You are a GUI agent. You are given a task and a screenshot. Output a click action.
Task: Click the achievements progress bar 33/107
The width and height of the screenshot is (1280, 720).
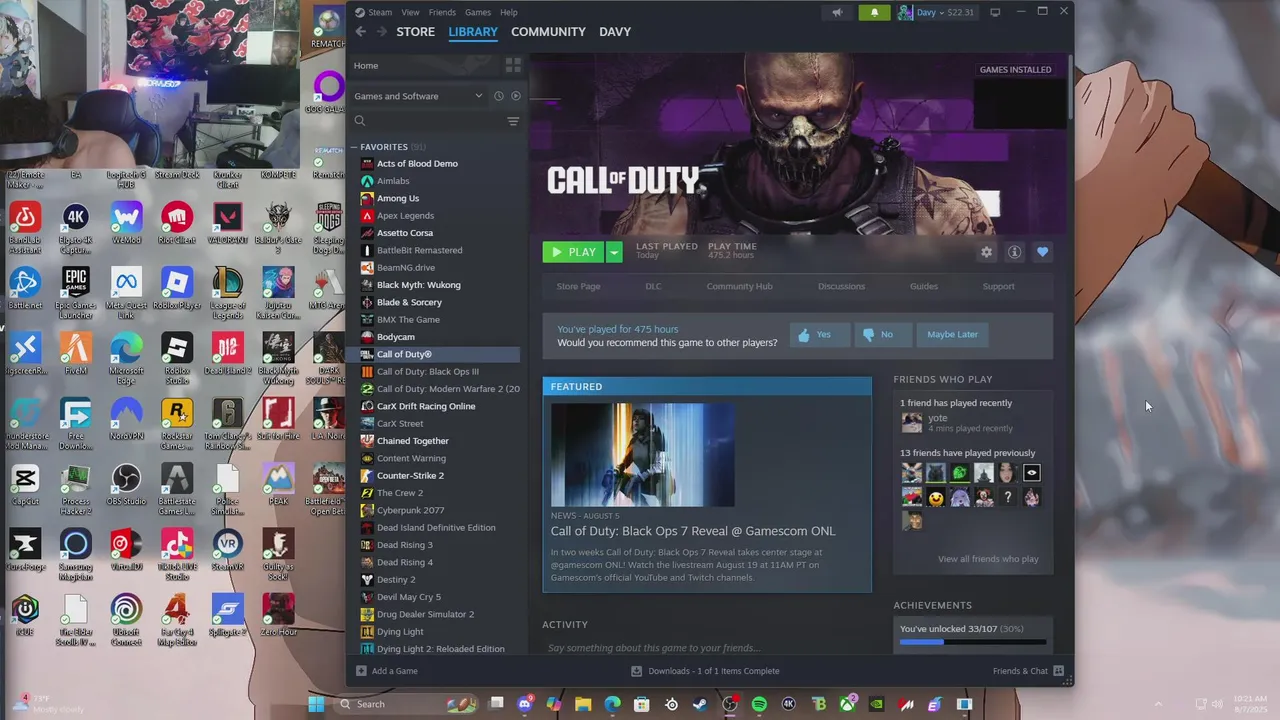[x=973, y=642]
